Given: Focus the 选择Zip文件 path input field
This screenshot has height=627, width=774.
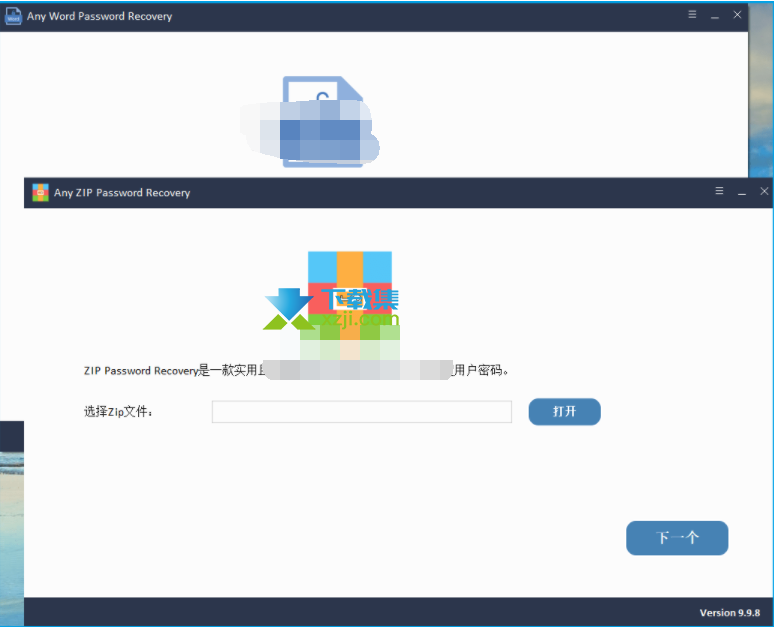Looking at the screenshot, I should [362, 412].
